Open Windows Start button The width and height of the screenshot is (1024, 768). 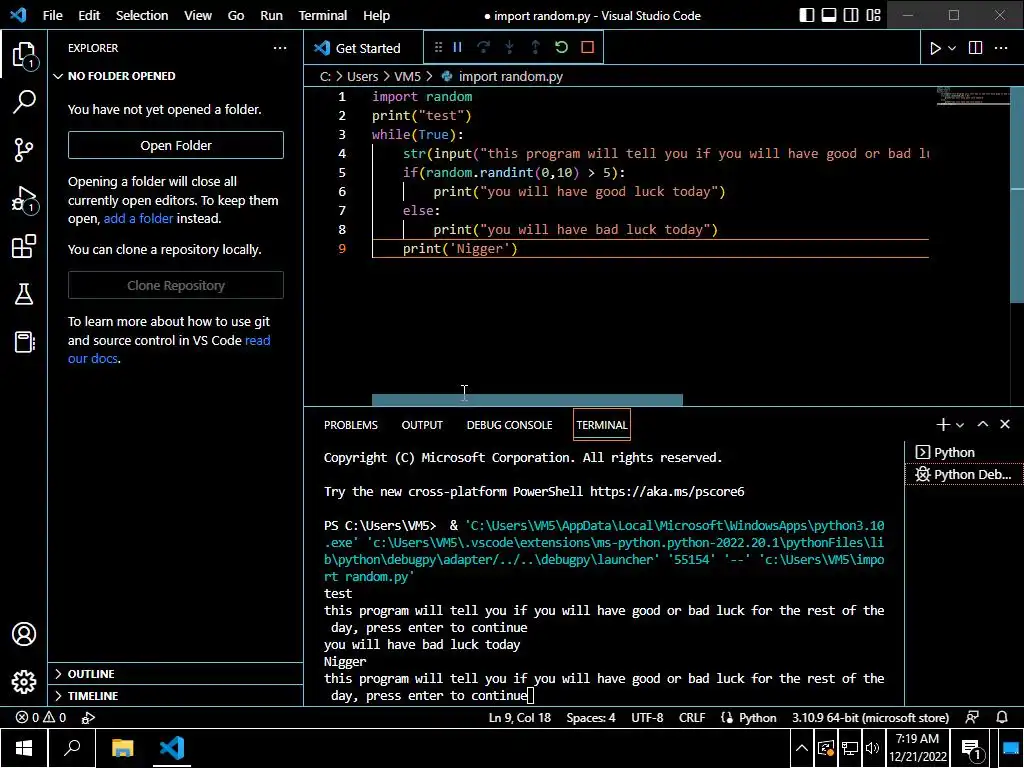tap(24, 748)
